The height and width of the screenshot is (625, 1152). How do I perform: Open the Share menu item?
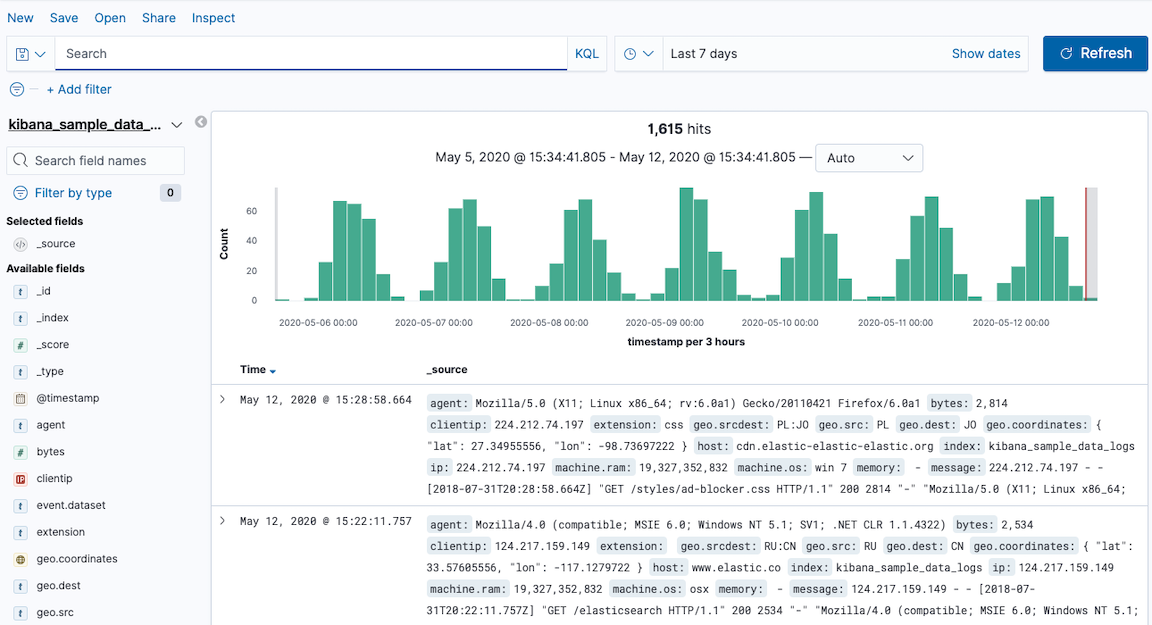pos(158,18)
